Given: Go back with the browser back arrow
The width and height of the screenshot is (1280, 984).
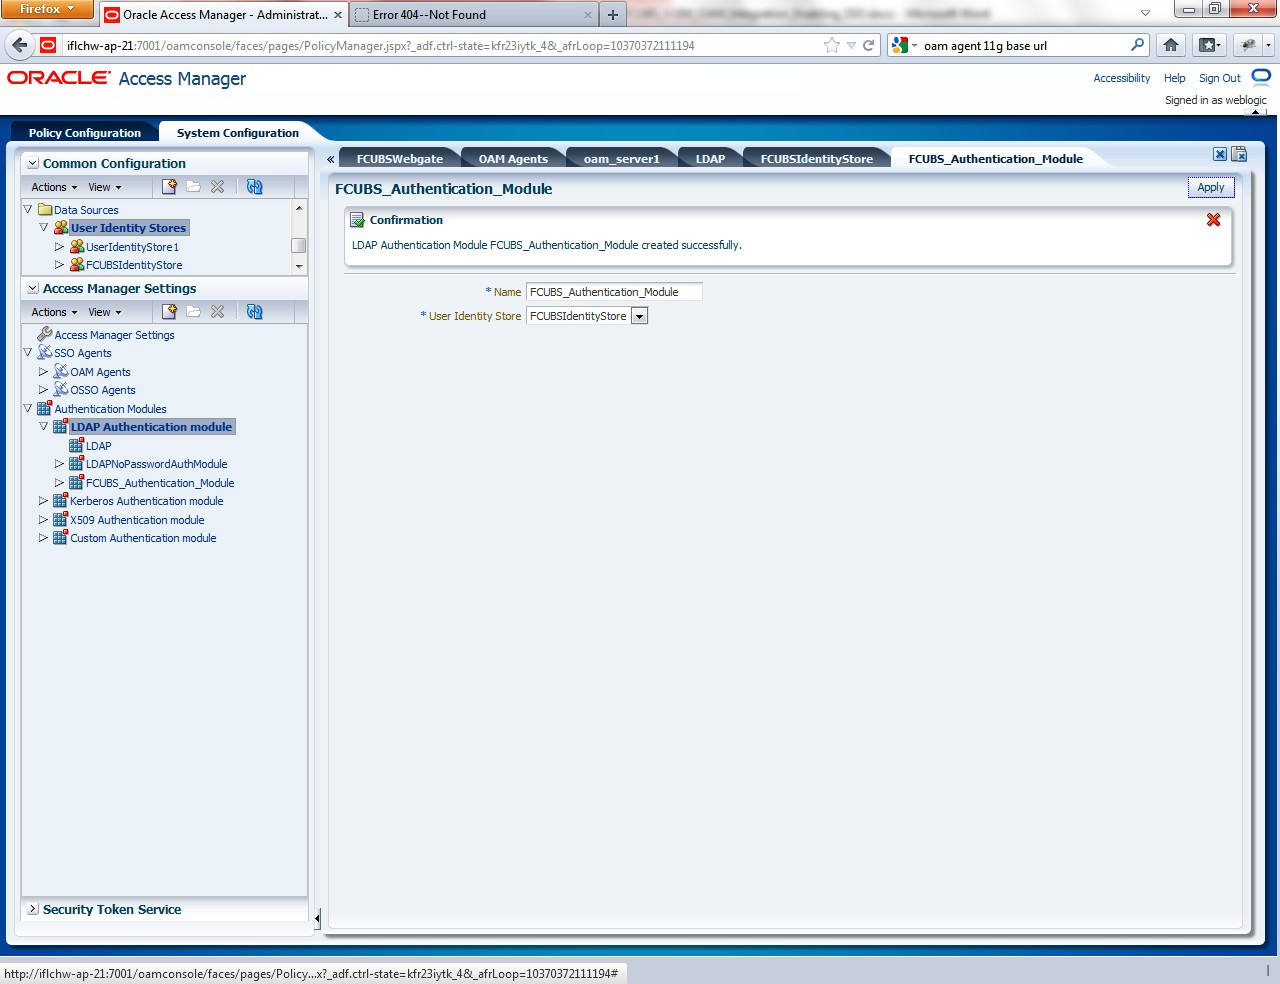Looking at the screenshot, I should (20, 45).
